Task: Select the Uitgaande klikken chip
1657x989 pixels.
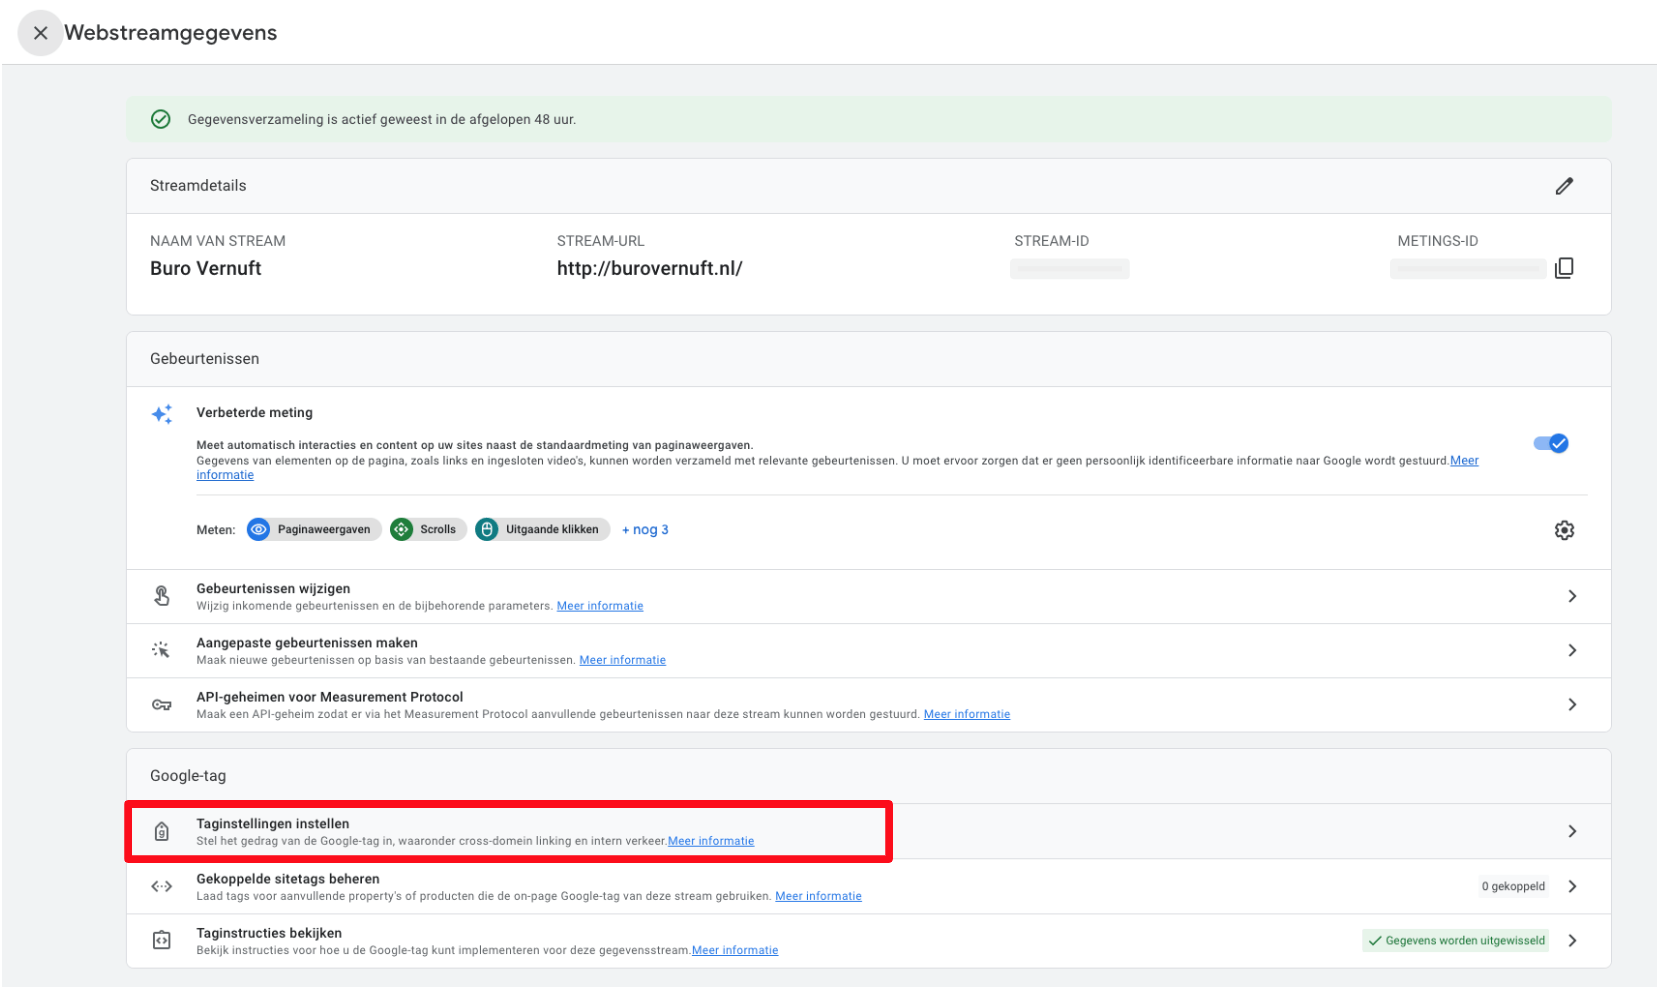Action: [542, 530]
